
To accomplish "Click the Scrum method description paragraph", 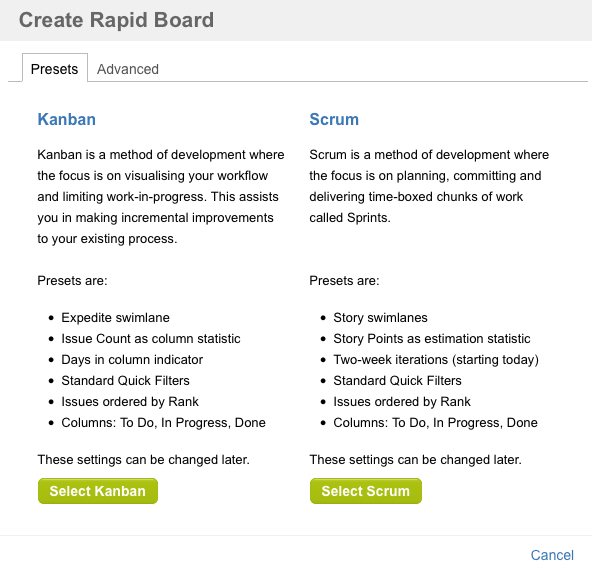I will tap(429, 186).
